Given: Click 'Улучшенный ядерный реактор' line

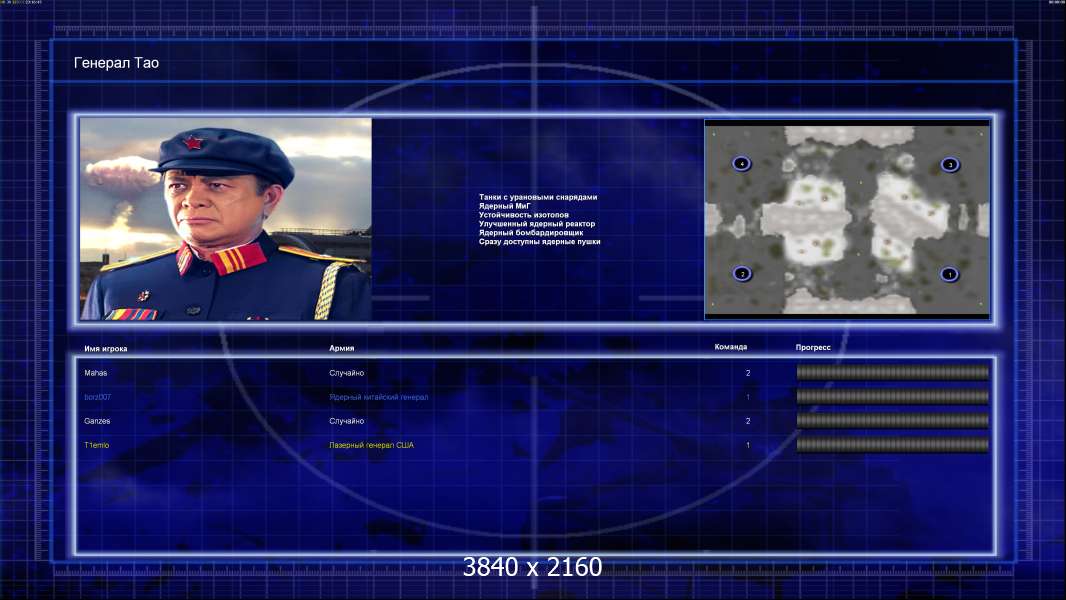Looking at the screenshot, I should coord(536,224).
